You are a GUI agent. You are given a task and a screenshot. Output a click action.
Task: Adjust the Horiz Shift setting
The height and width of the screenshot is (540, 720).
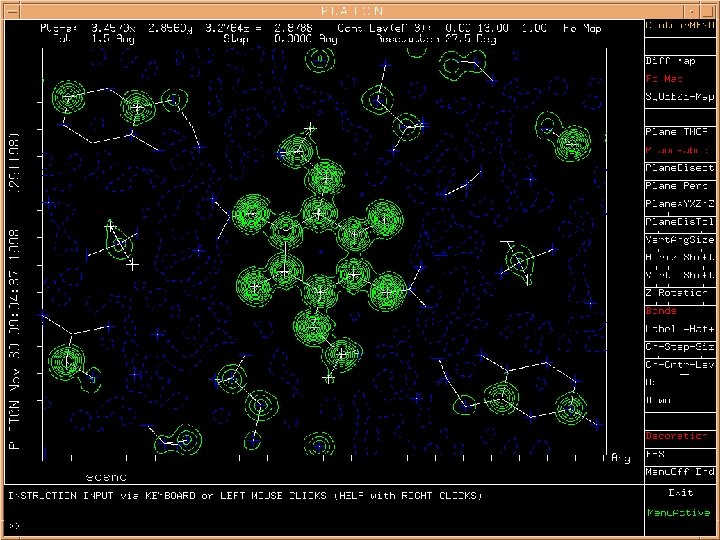point(681,257)
